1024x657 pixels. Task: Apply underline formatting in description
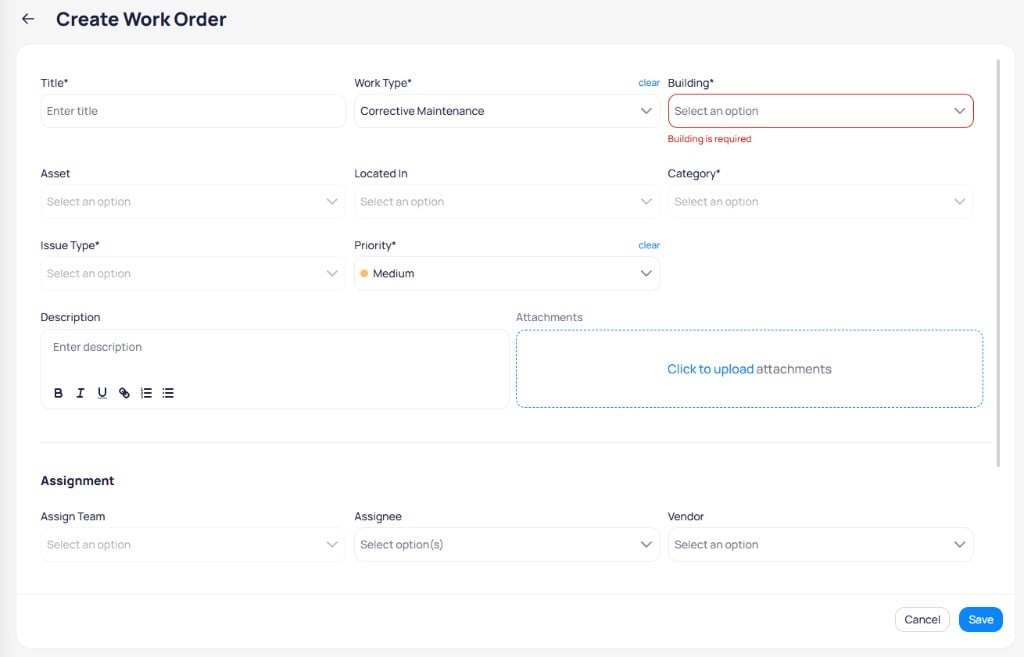click(102, 393)
